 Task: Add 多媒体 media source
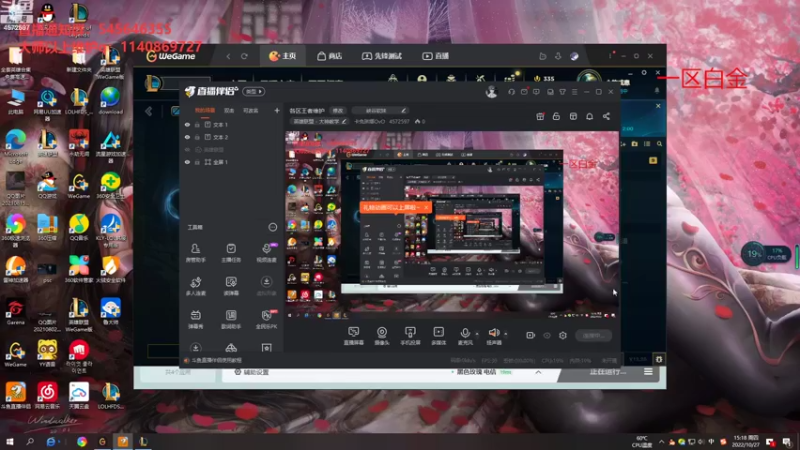[x=438, y=336]
